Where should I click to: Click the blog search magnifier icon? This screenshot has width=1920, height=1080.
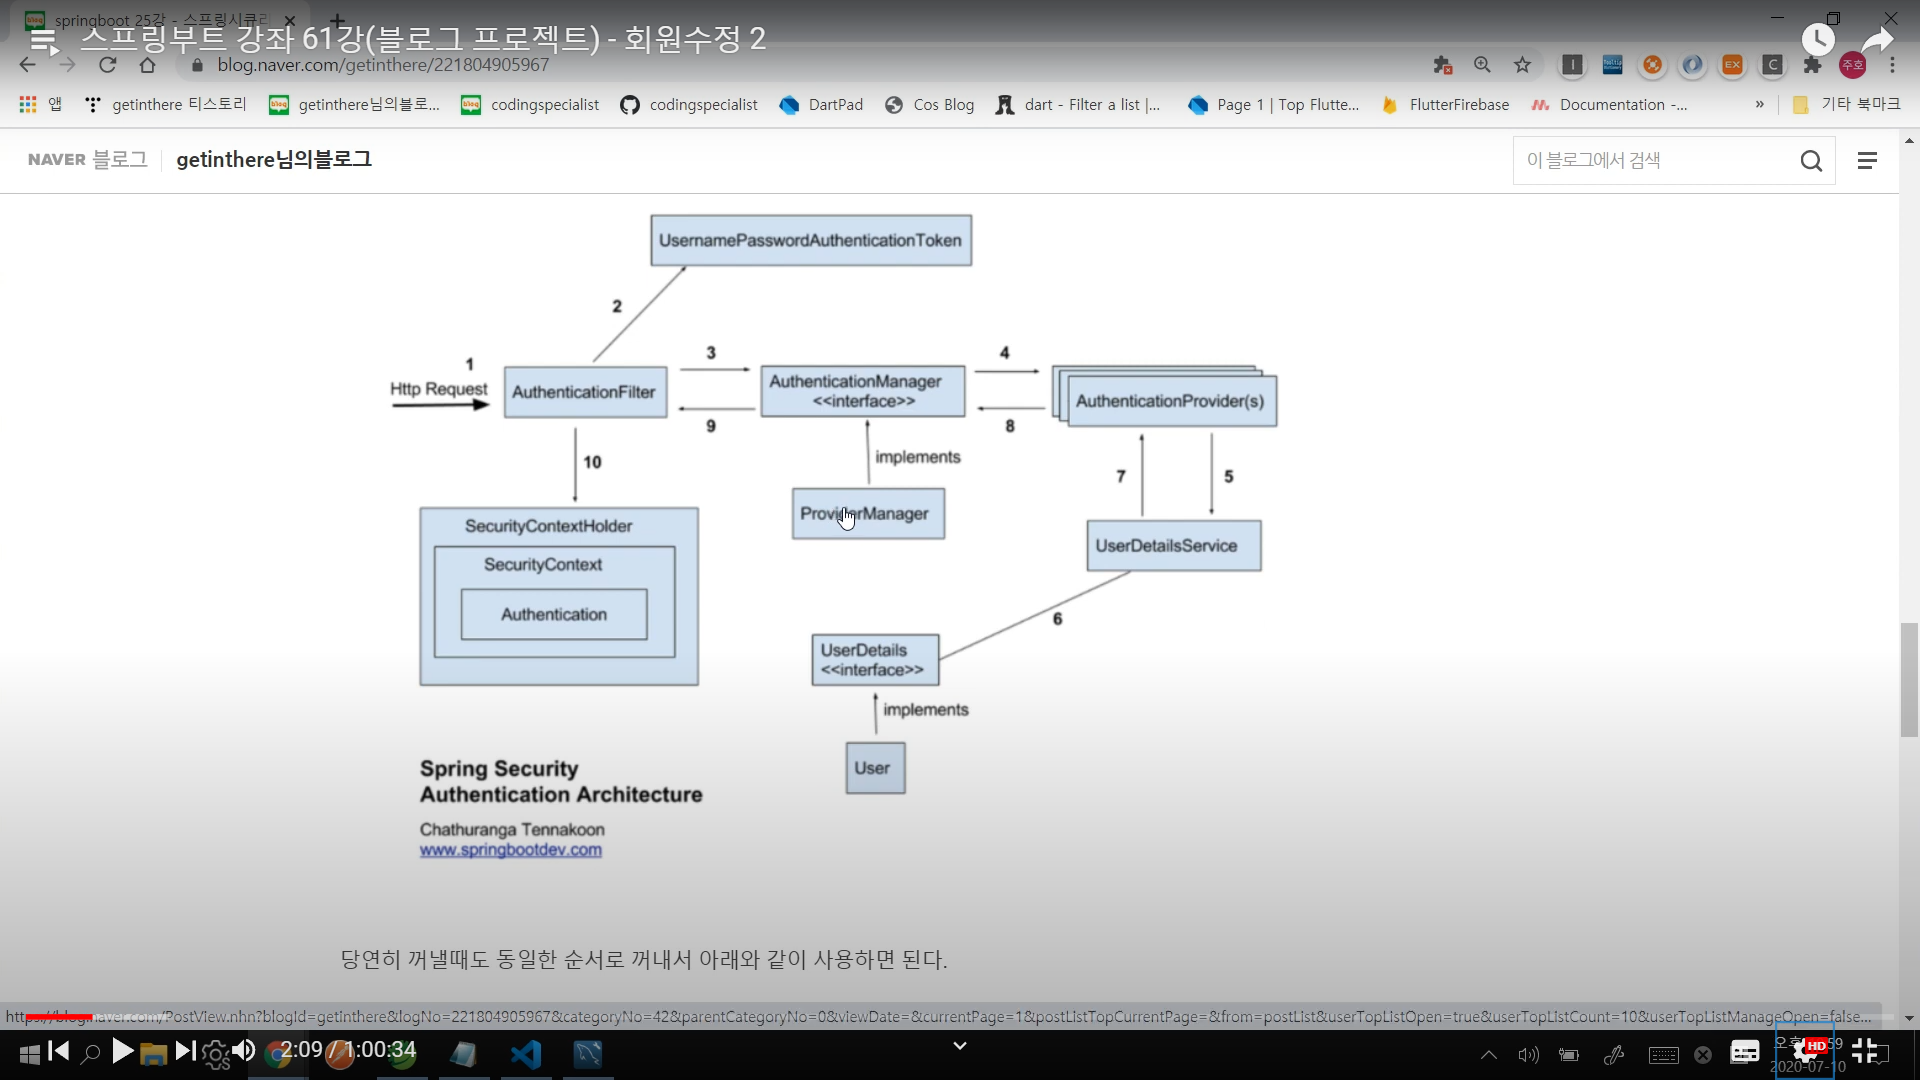click(1811, 161)
